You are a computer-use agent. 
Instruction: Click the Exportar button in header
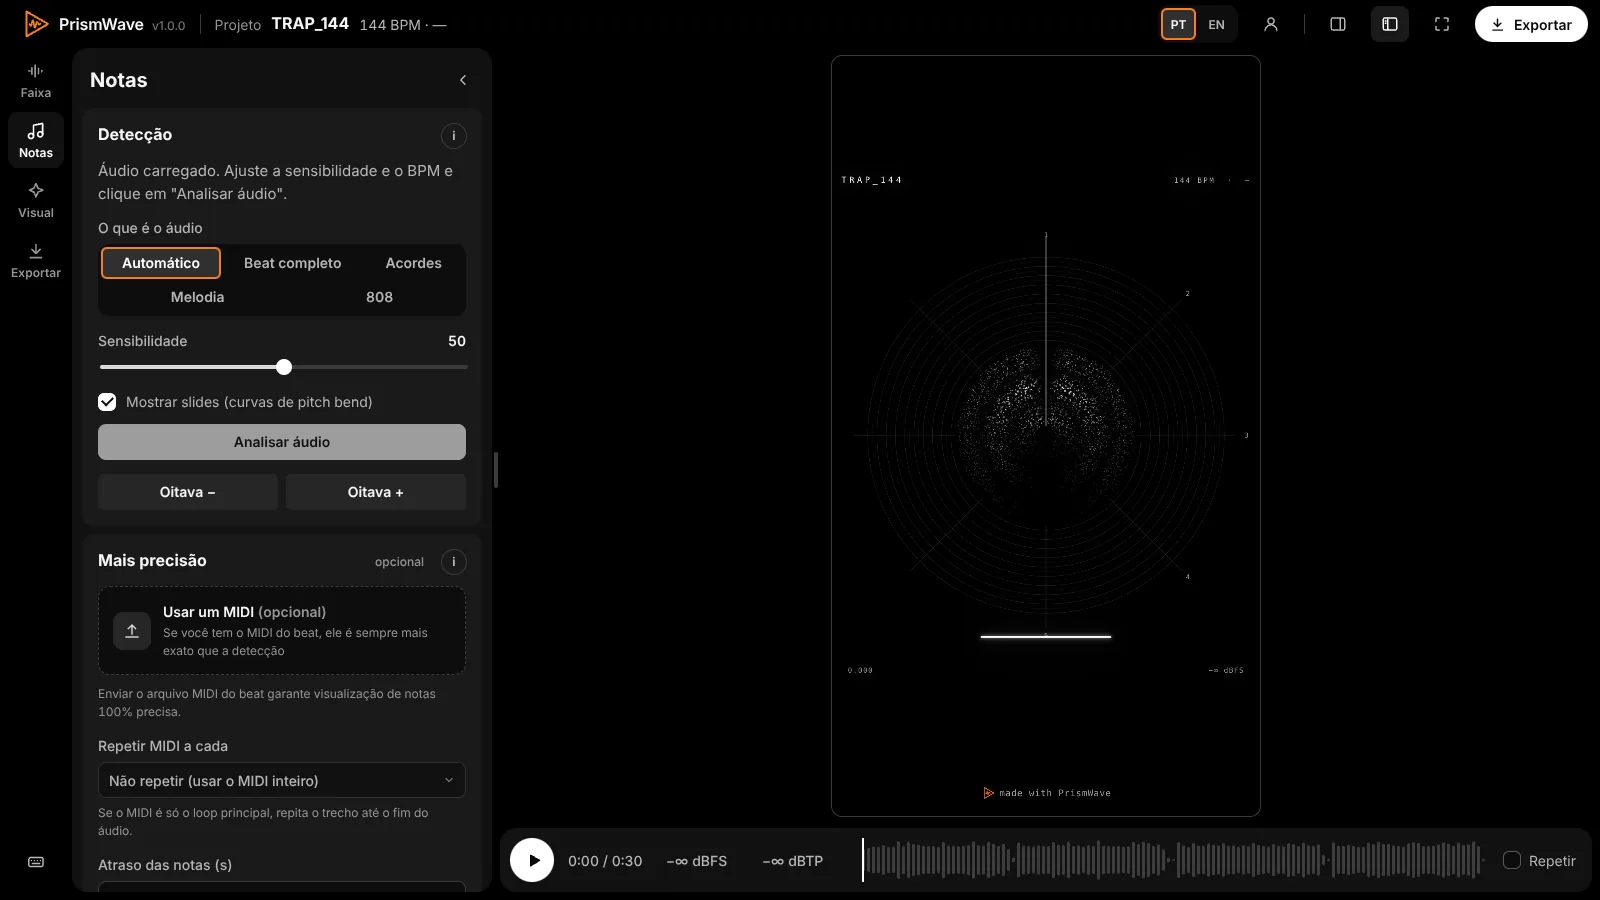point(1531,24)
